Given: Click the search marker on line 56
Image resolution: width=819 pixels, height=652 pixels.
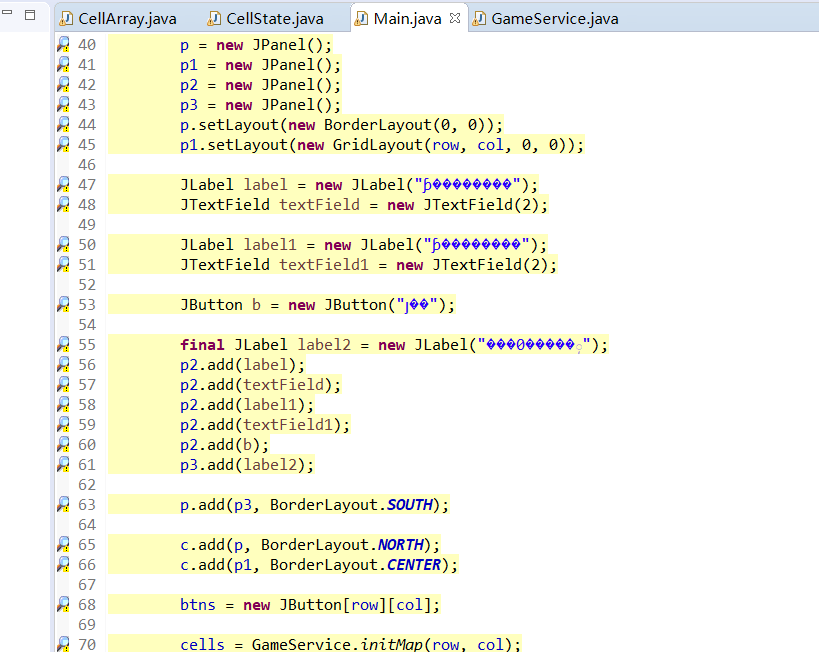Looking at the screenshot, I should pos(63,364).
